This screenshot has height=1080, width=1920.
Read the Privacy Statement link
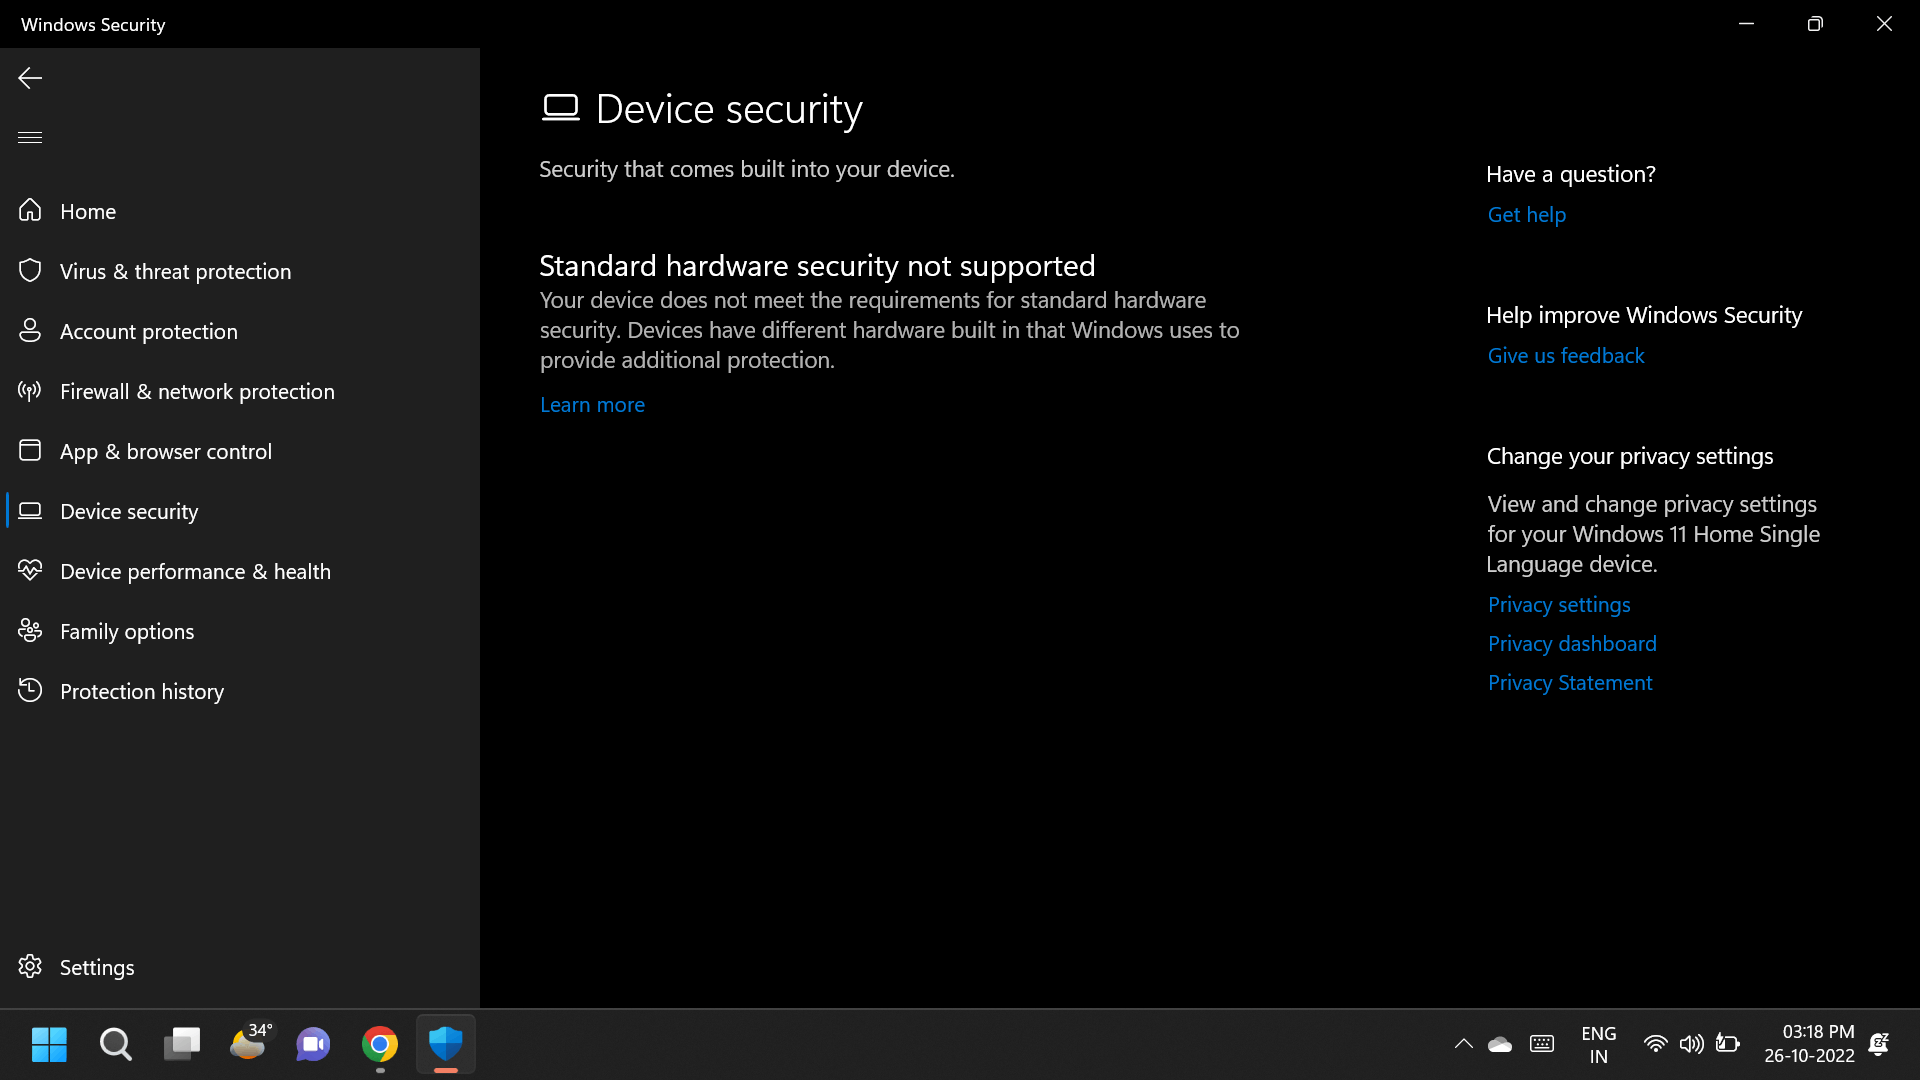(1570, 683)
